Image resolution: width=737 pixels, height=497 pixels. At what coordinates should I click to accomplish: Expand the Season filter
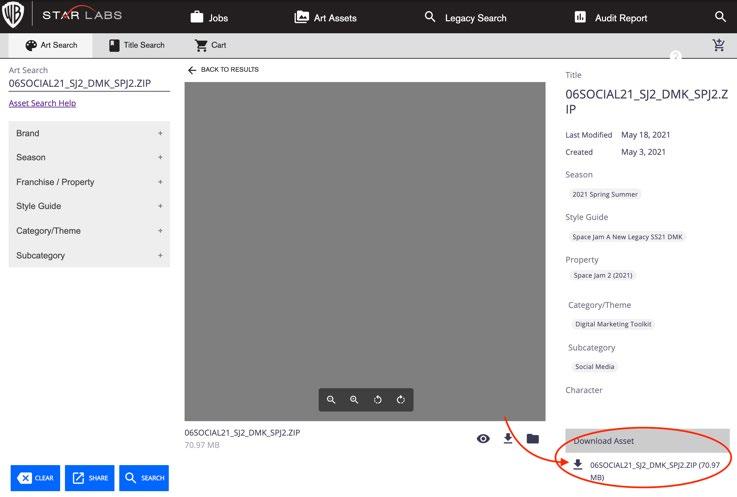(89, 157)
